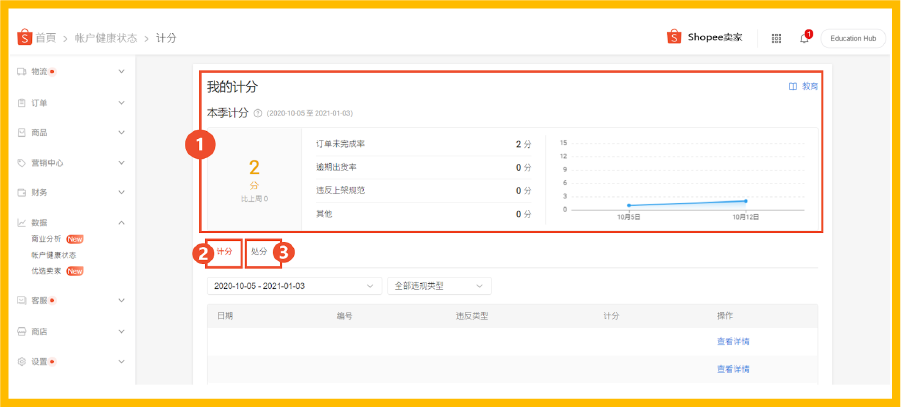Collapse the 数据 section chevron

point(121,222)
